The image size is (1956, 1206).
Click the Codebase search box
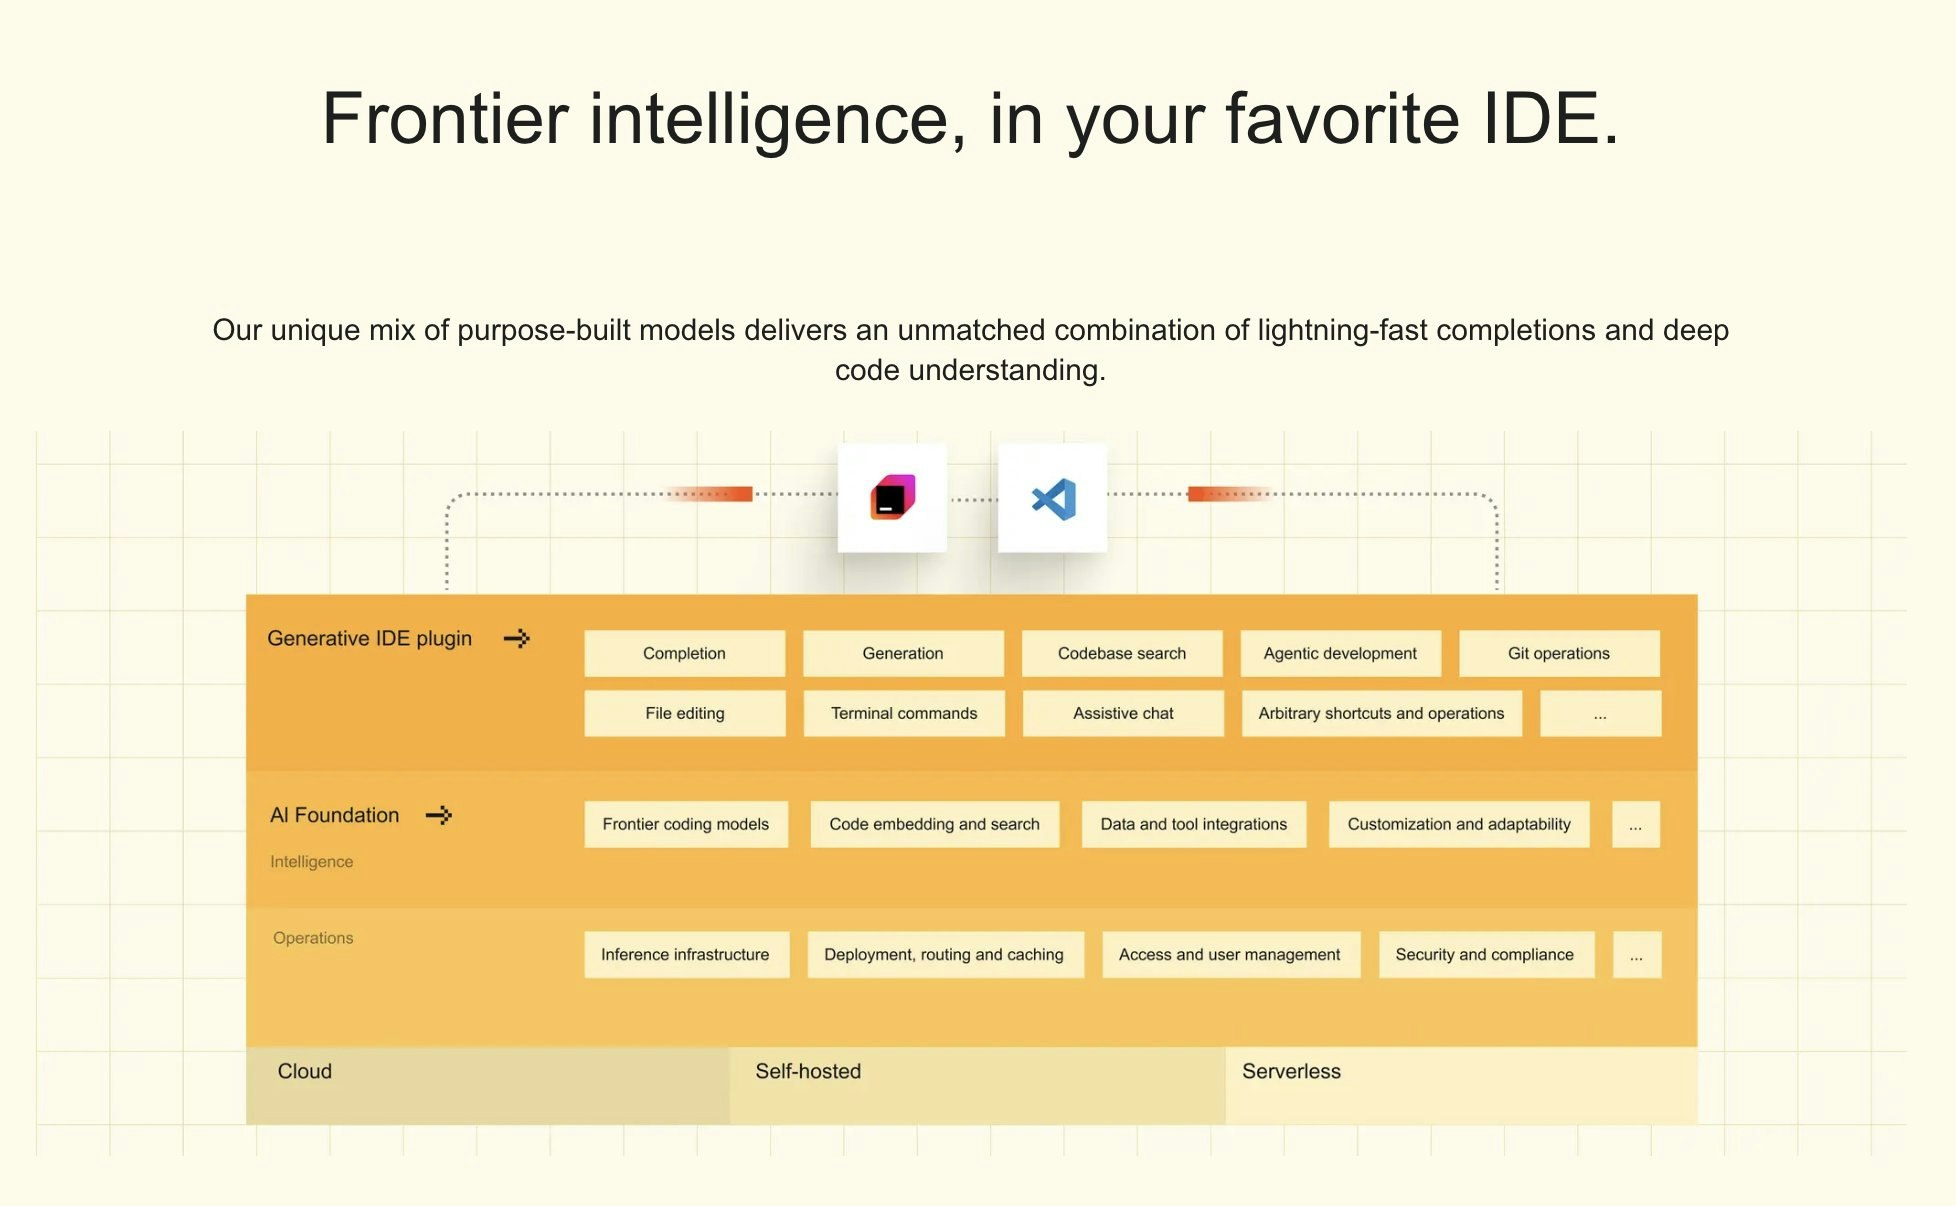tap(1122, 653)
